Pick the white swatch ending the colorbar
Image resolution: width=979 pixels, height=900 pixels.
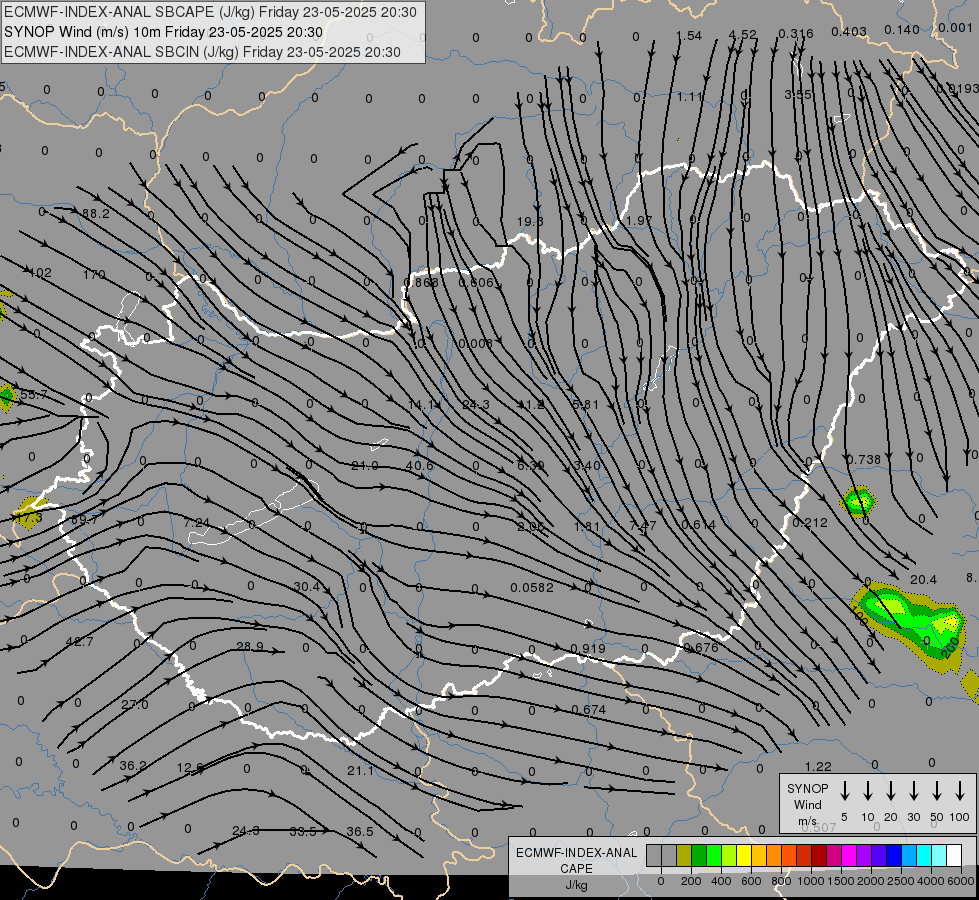(x=953, y=855)
